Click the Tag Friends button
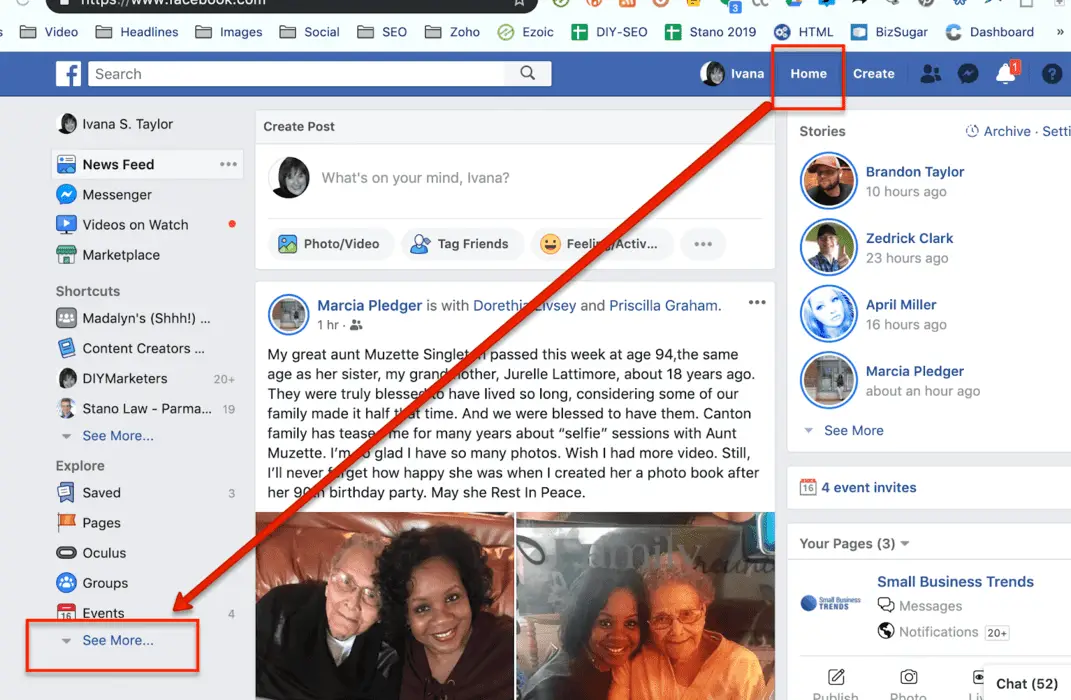 click(460, 244)
